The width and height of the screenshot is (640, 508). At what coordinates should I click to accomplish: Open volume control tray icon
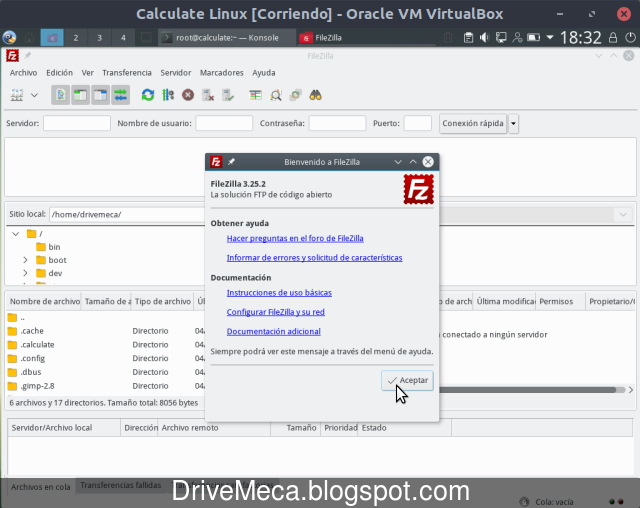pos(484,38)
